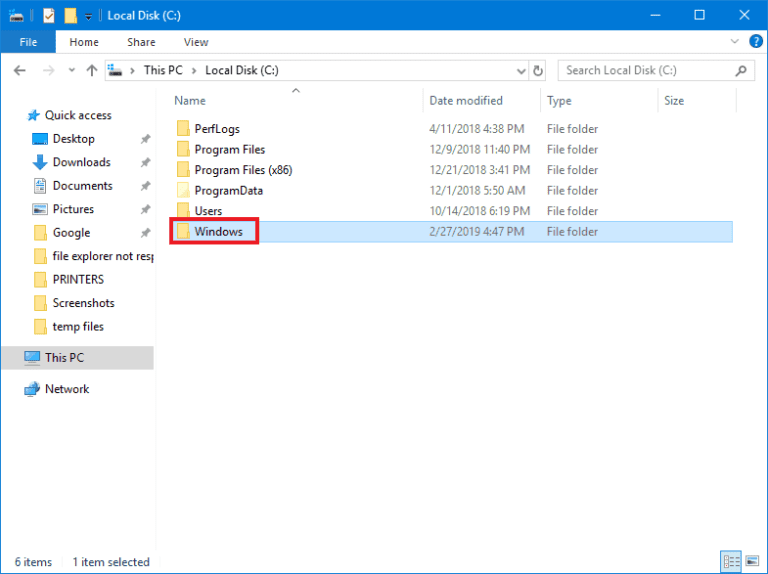Viewport: 768px width, 574px height.
Task: Select This PC in navigation pane
Action: click(x=77, y=358)
